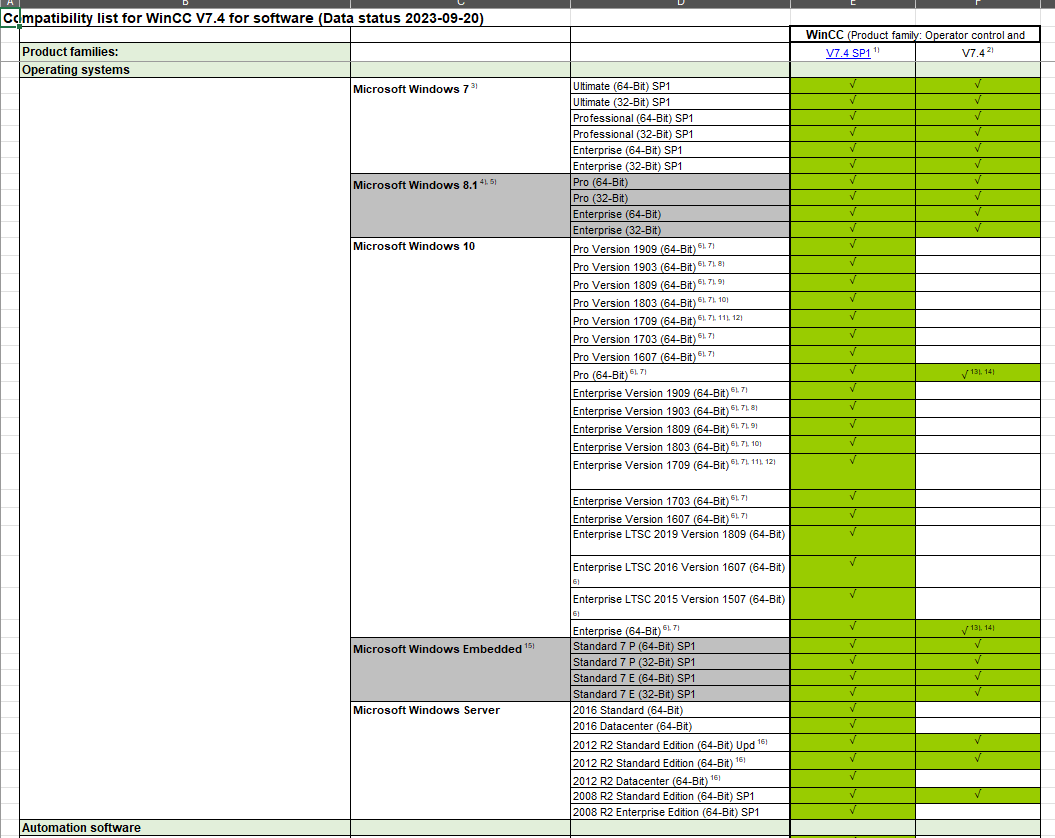Select 'Enterprise Version 1903 (64-Bit)' cell
Image resolution: width=1055 pixels, height=838 pixels.
click(680, 410)
